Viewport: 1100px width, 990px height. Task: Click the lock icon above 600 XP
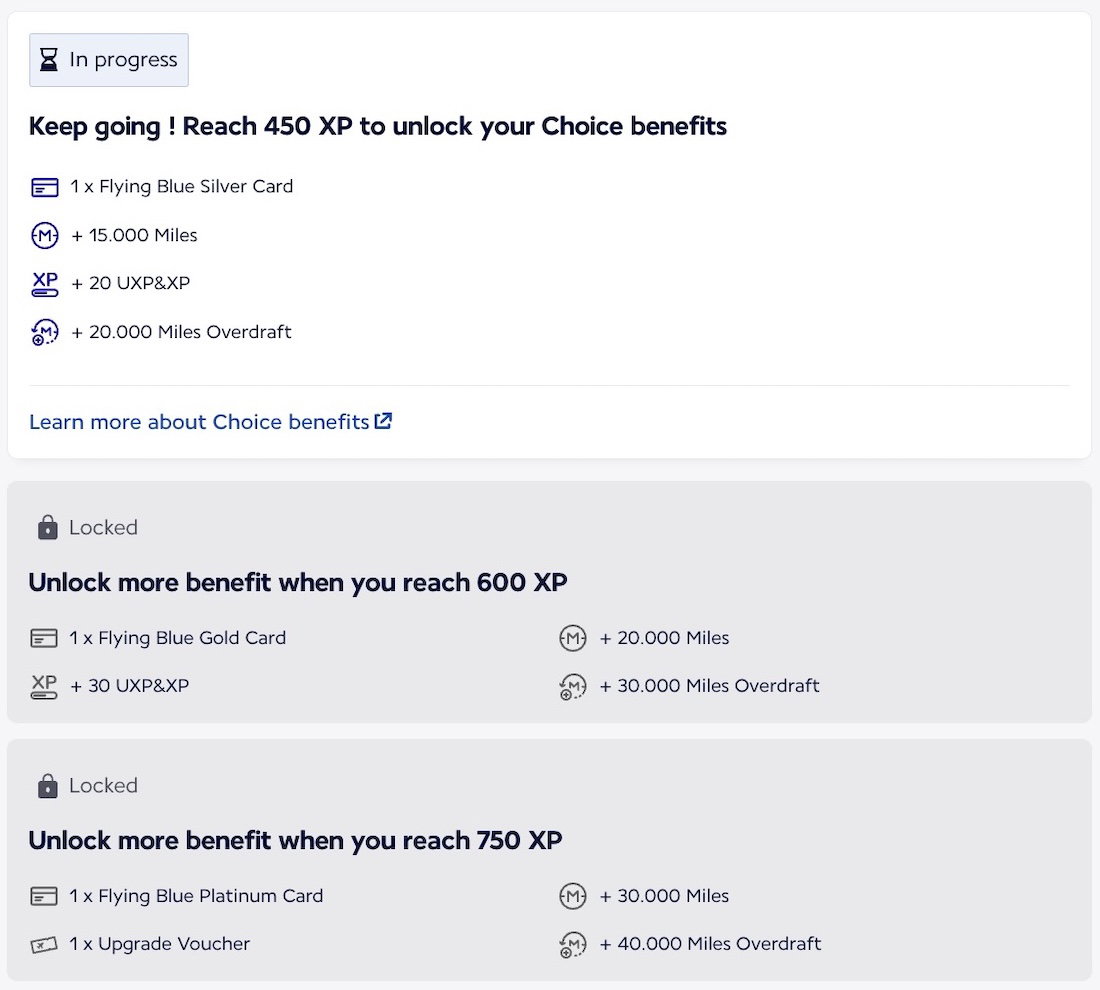pyautogui.click(x=47, y=528)
